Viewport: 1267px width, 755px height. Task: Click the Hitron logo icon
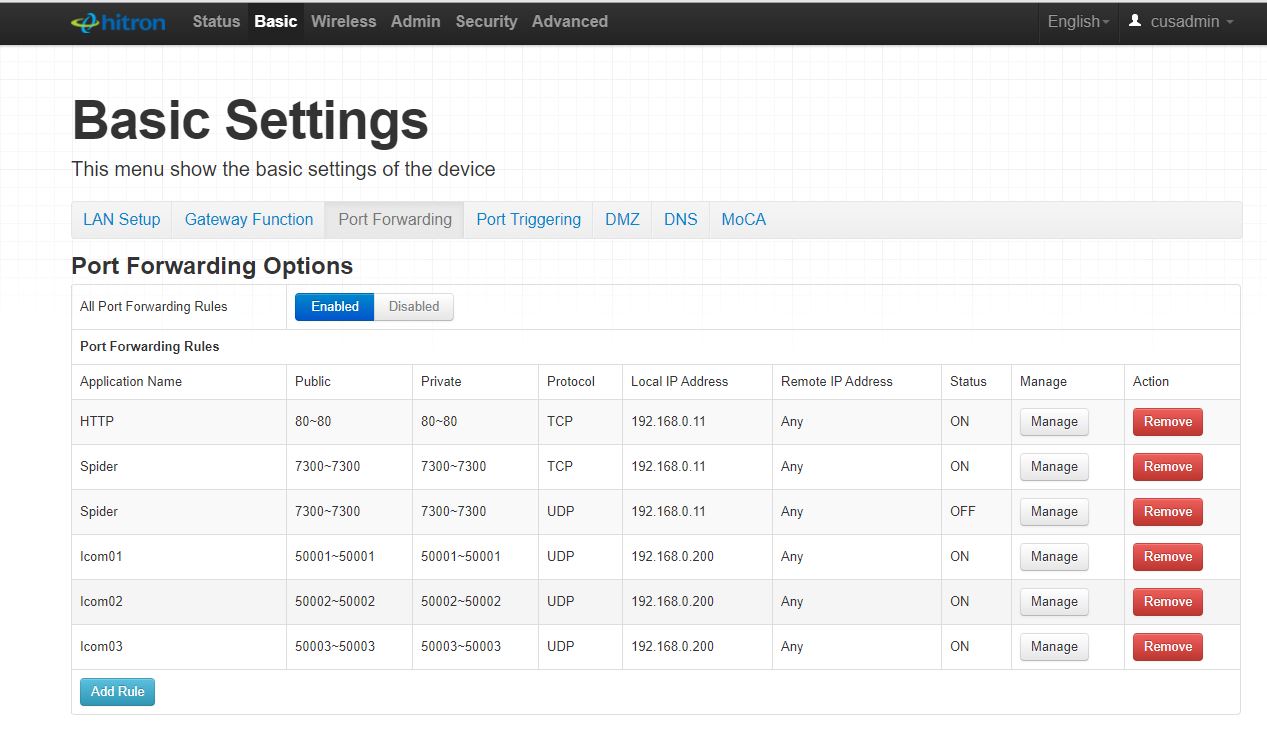[117, 22]
